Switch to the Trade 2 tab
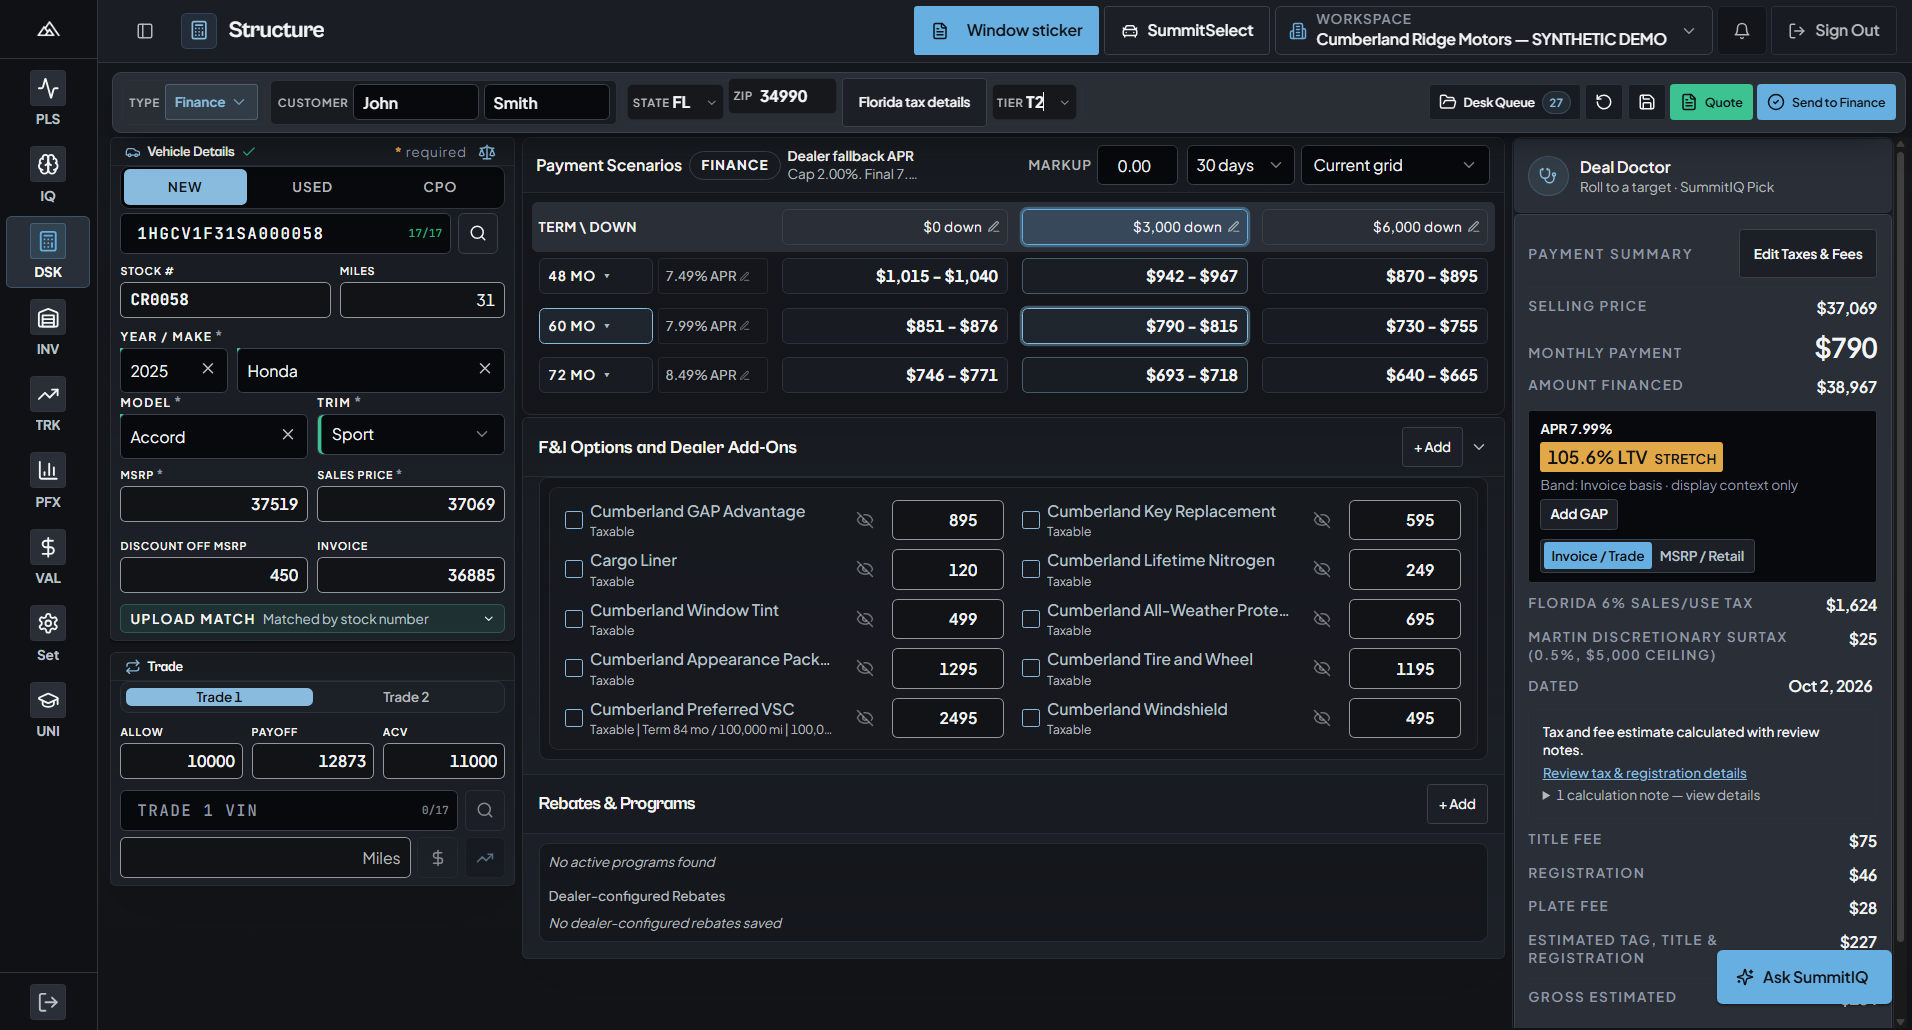The width and height of the screenshot is (1912, 1030). pos(406,697)
